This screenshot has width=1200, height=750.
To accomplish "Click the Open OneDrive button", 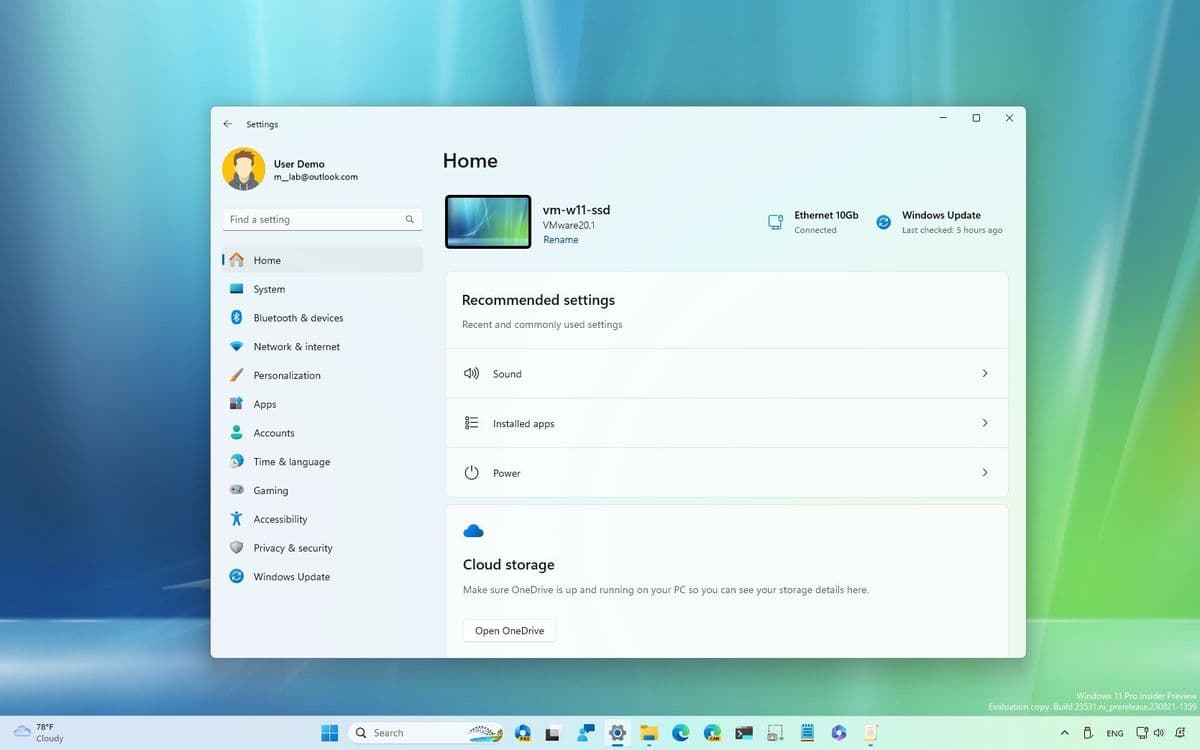I will 508,630.
